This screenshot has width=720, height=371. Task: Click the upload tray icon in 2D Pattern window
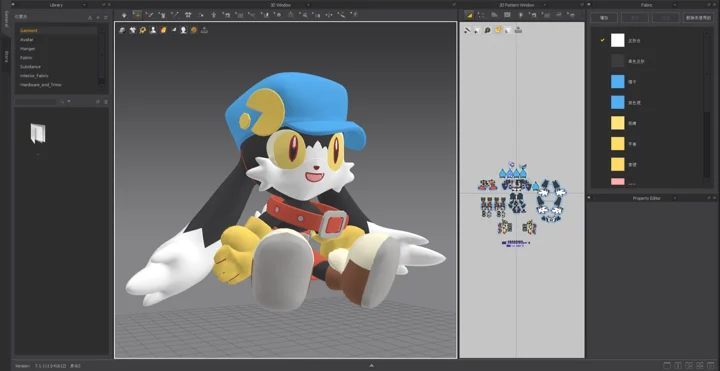(x=518, y=30)
